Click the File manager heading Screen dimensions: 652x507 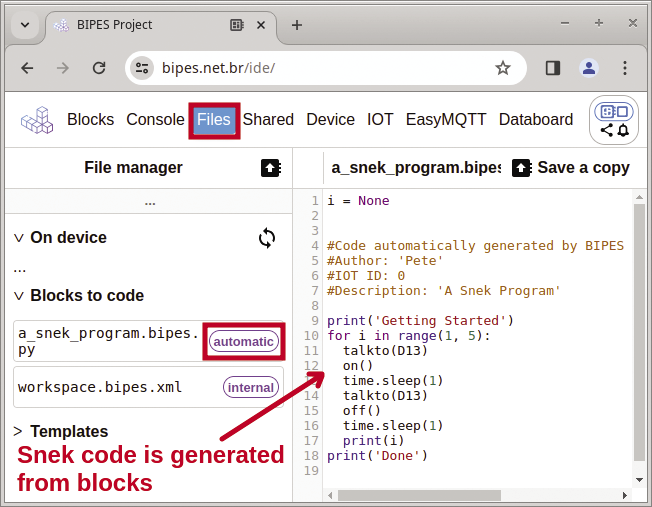tap(133, 168)
